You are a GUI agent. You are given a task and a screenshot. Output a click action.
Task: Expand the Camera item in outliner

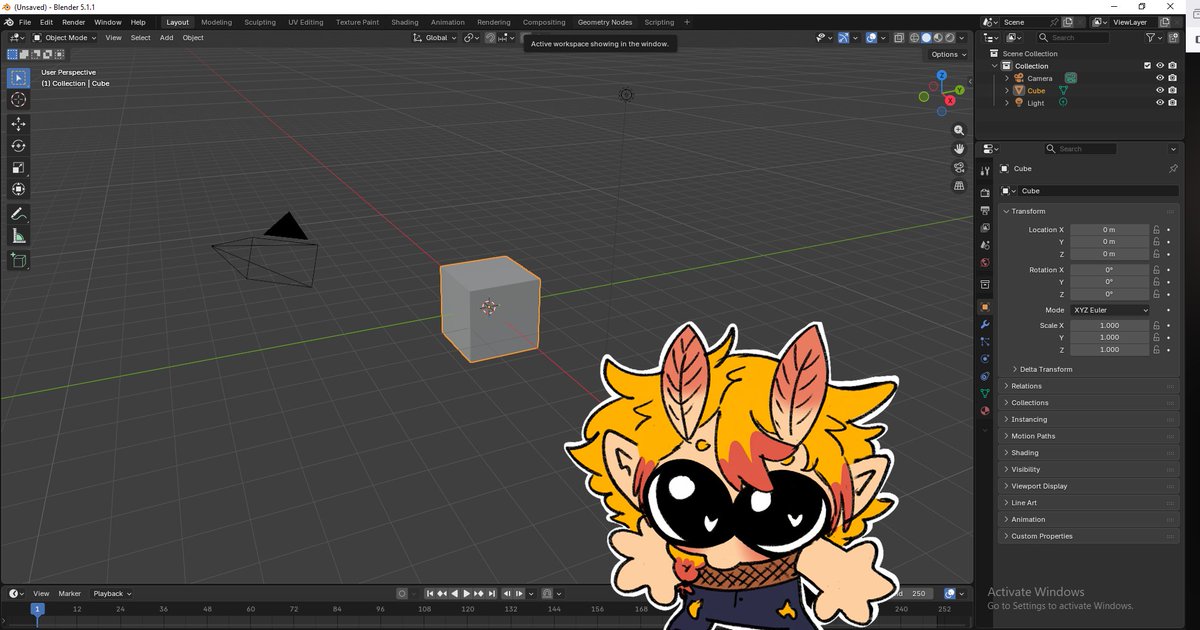1007,78
